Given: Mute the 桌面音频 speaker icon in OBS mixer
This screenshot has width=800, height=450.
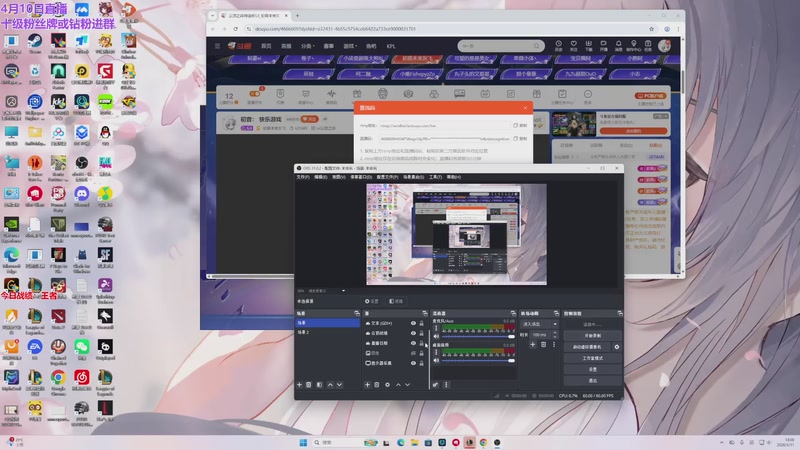Looking at the screenshot, I should pos(436,360).
